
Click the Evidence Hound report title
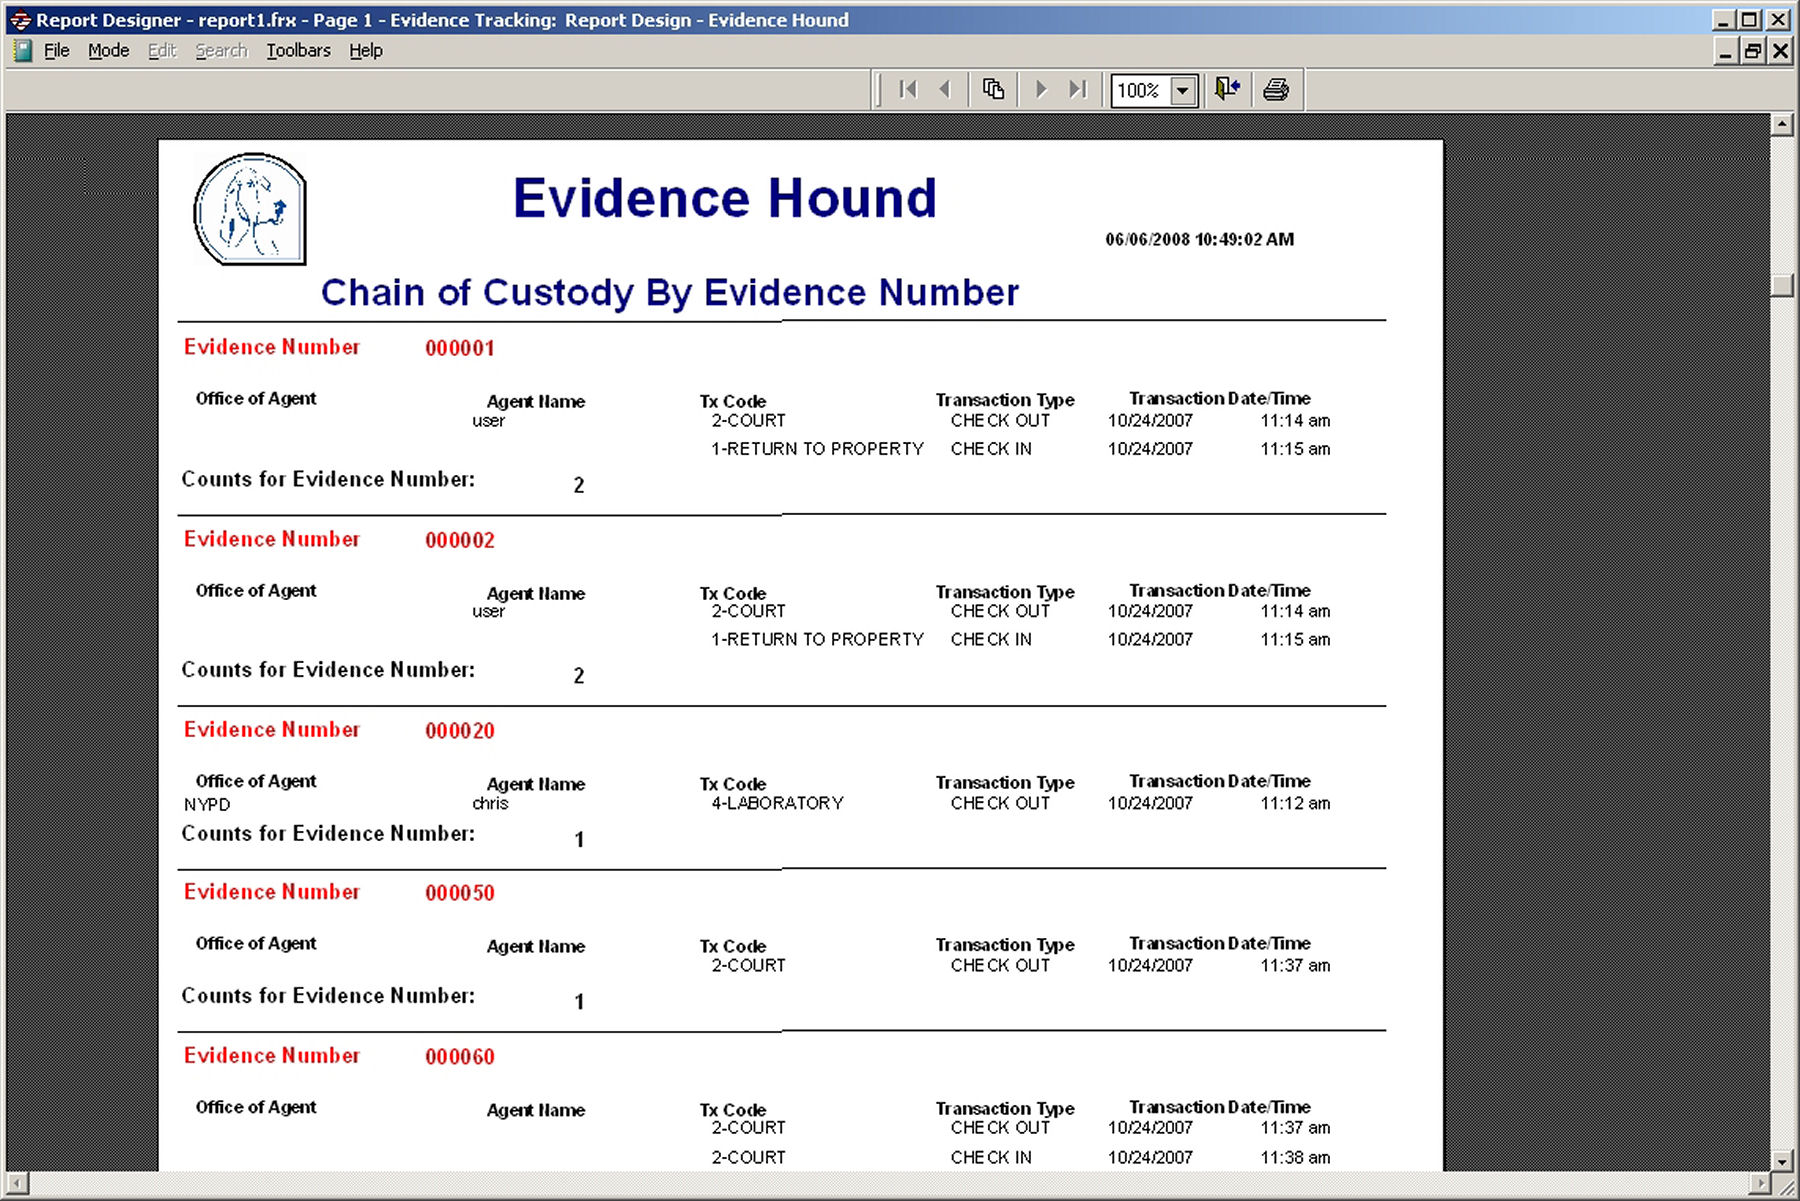[725, 198]
